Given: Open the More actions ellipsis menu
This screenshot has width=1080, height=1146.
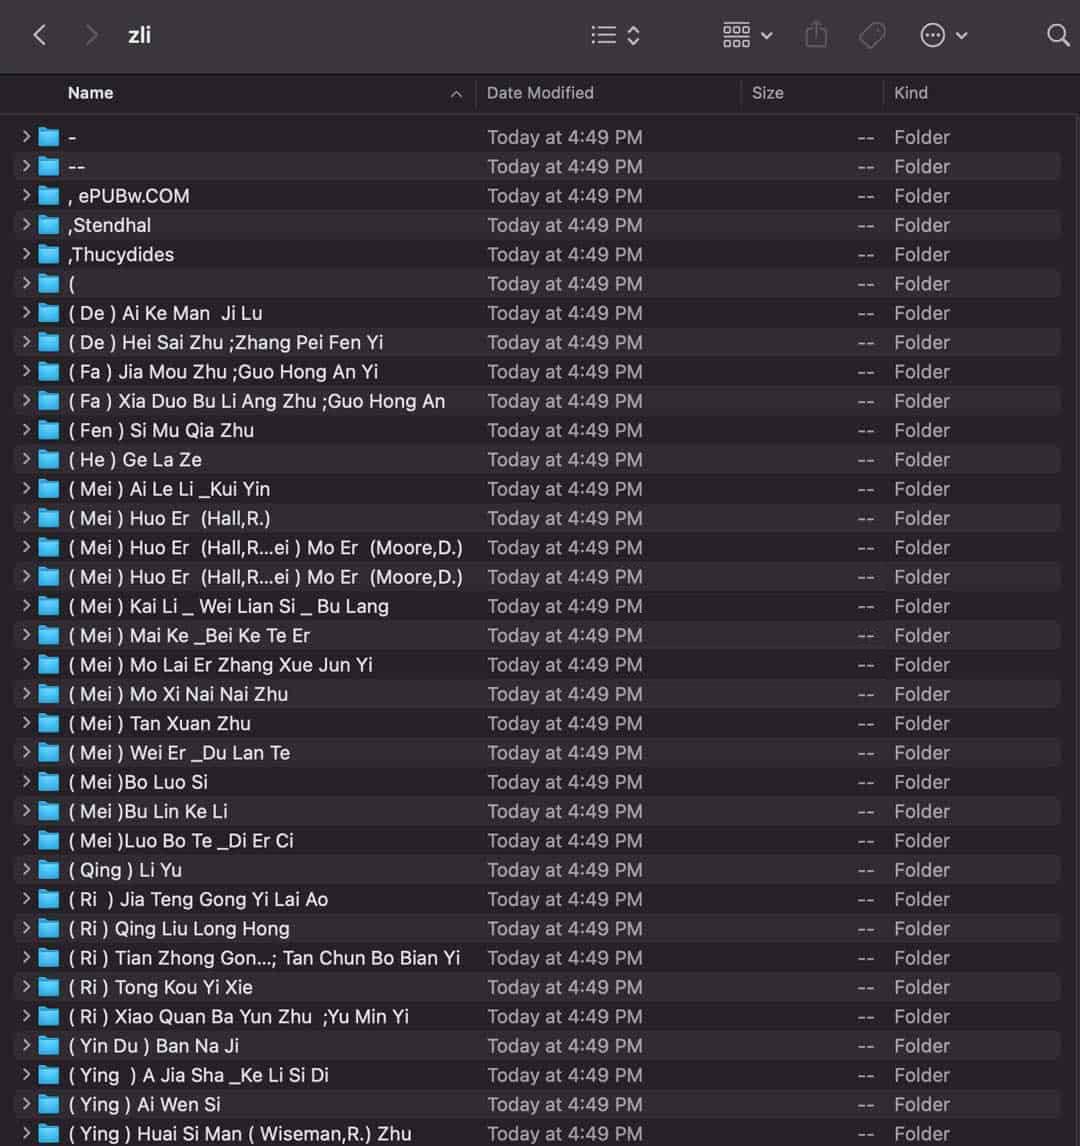Looking at the screenshot, I should (x=943, y=35).
